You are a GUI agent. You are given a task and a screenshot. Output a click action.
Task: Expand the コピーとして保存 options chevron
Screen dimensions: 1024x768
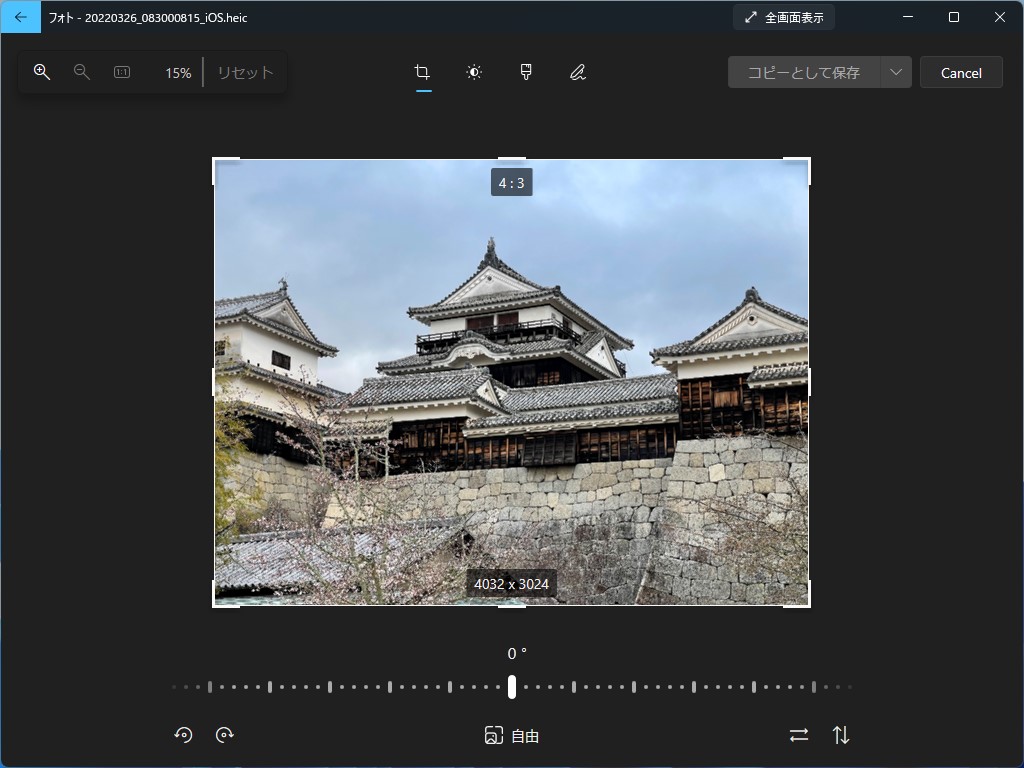[895, 71]
